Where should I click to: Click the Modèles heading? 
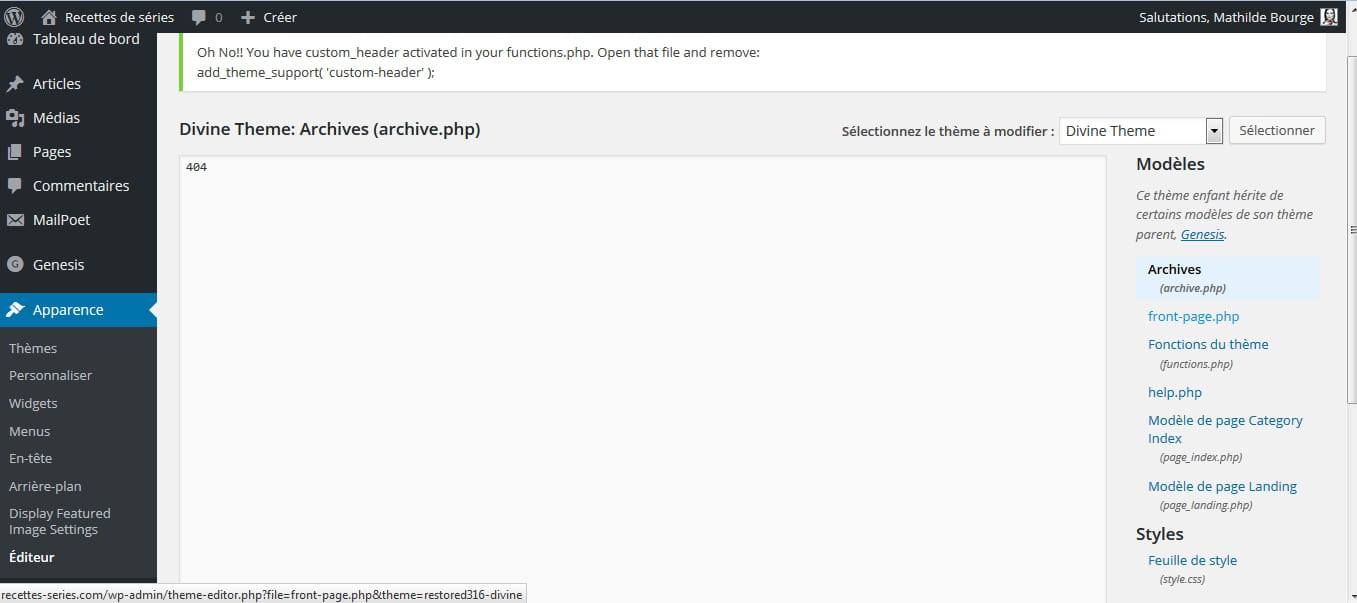1170,165
